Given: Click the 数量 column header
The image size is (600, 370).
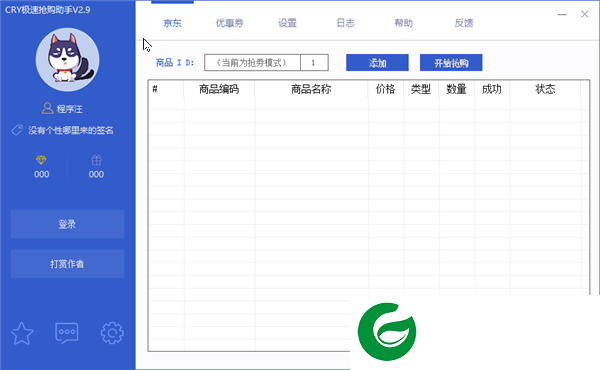Looking at the screenshot, I should point(457,89).
